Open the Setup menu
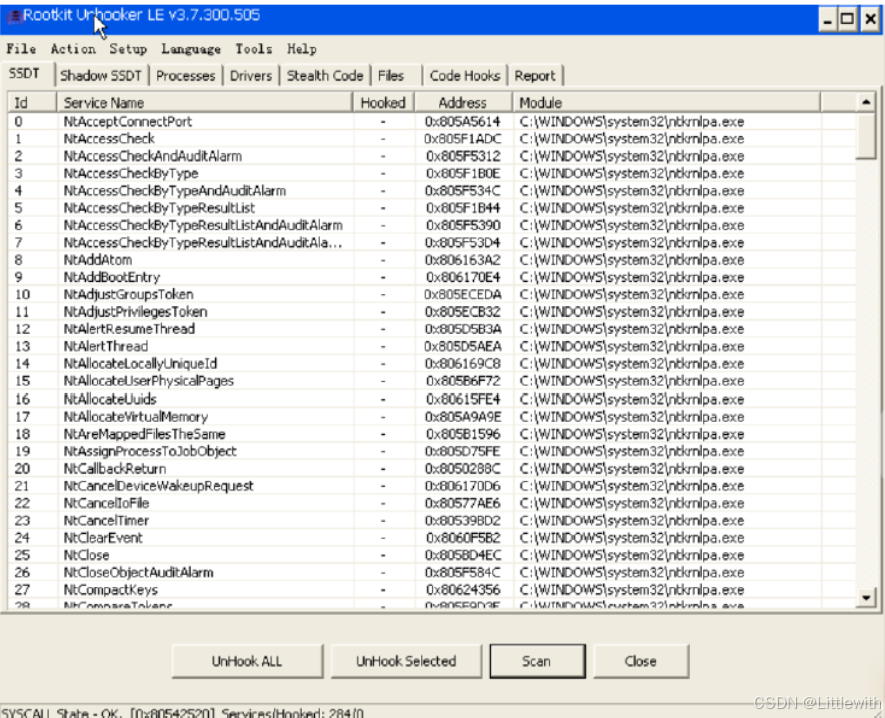Screen dimensions: 885x718 tap(128, 49)
